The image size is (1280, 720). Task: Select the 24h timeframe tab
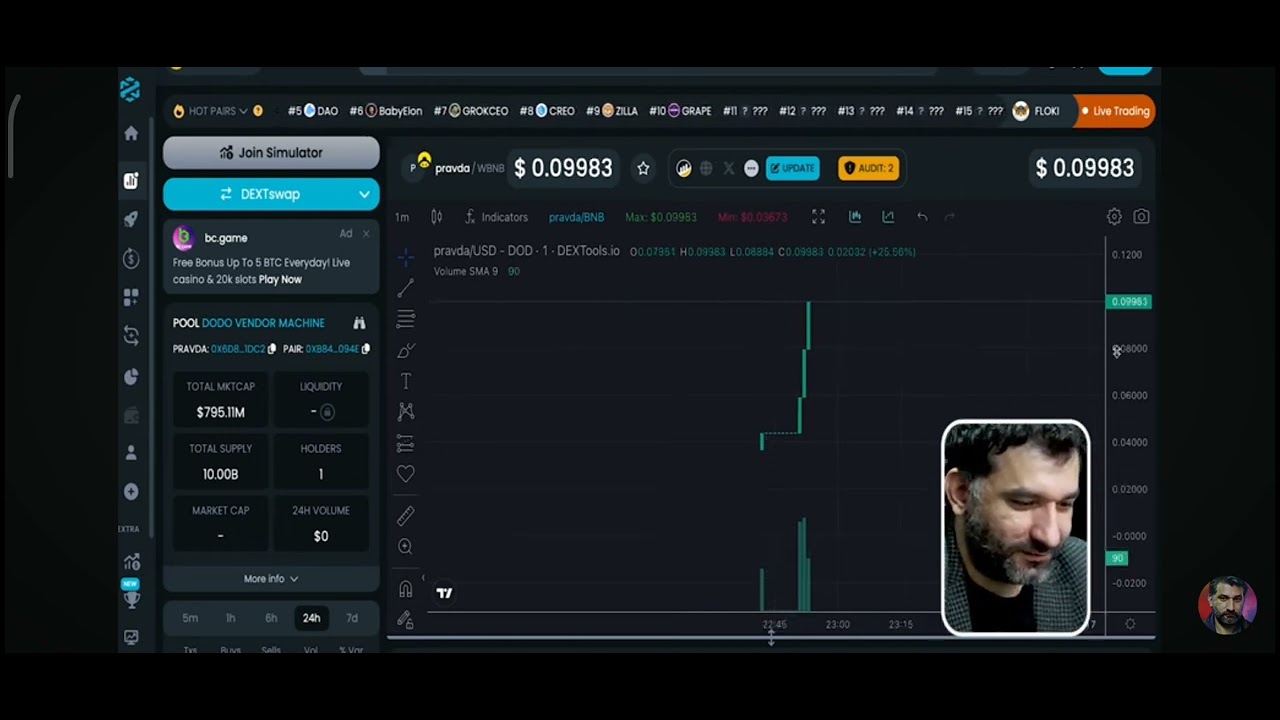click(x=311, y=618)
